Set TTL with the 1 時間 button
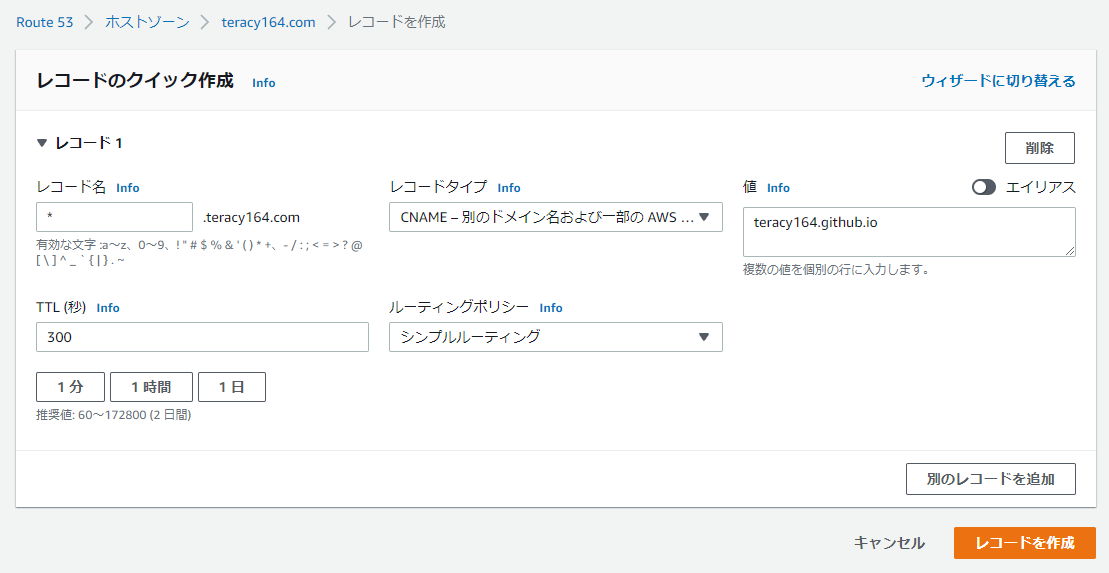The image size is (1109, 573). point(151,387)
